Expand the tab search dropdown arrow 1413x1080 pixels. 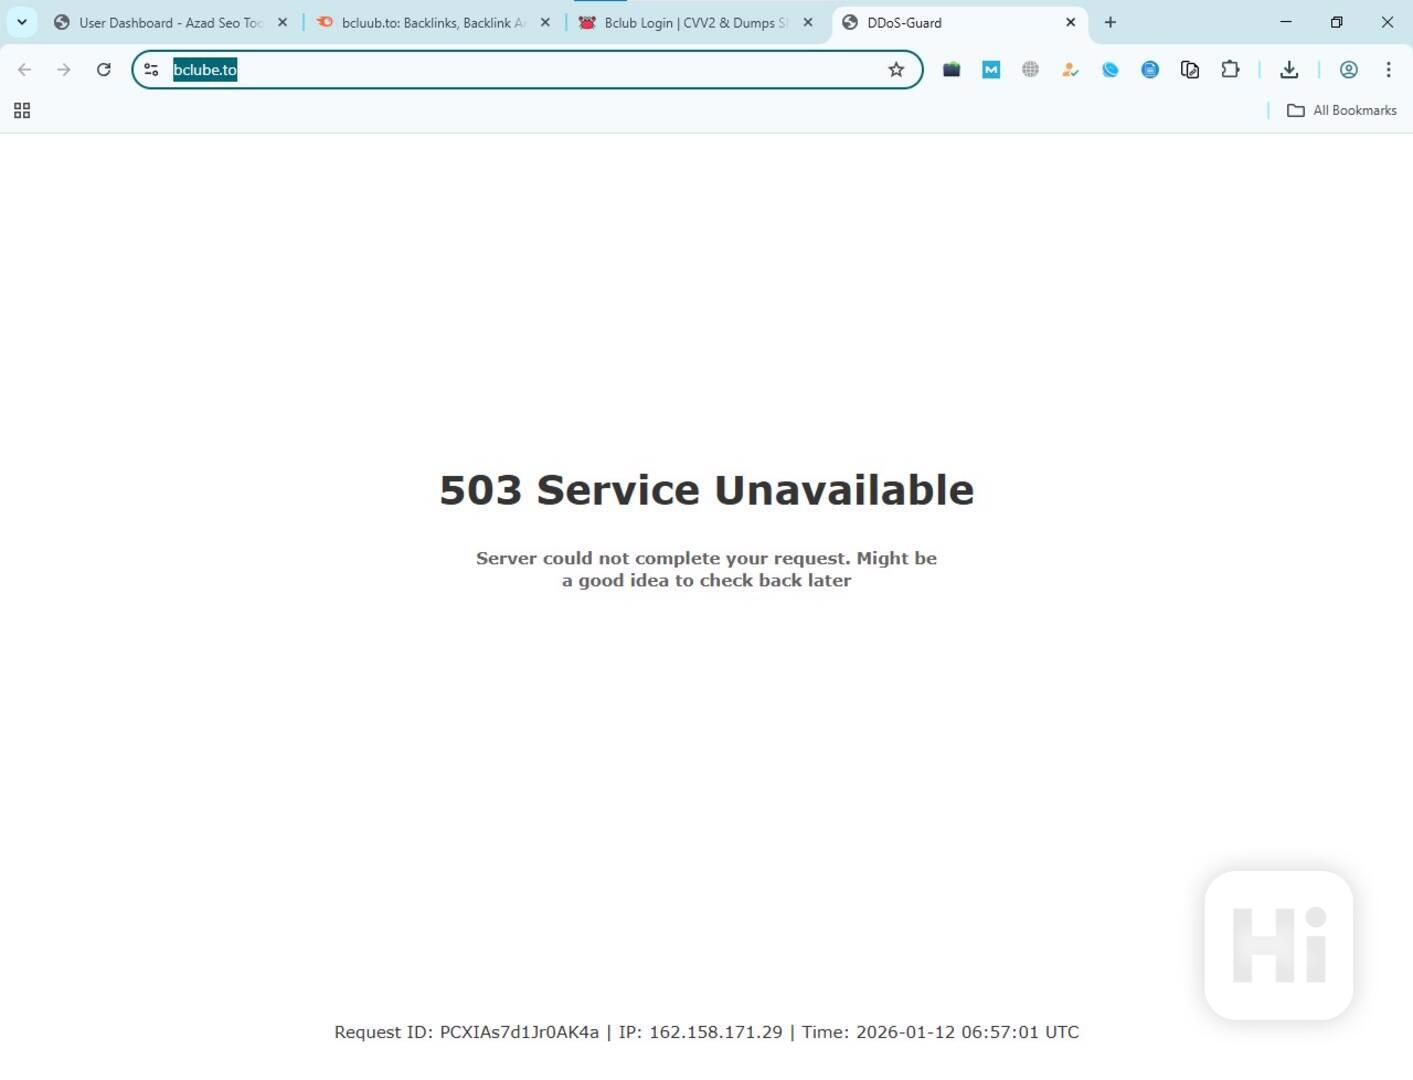(21, 22)
